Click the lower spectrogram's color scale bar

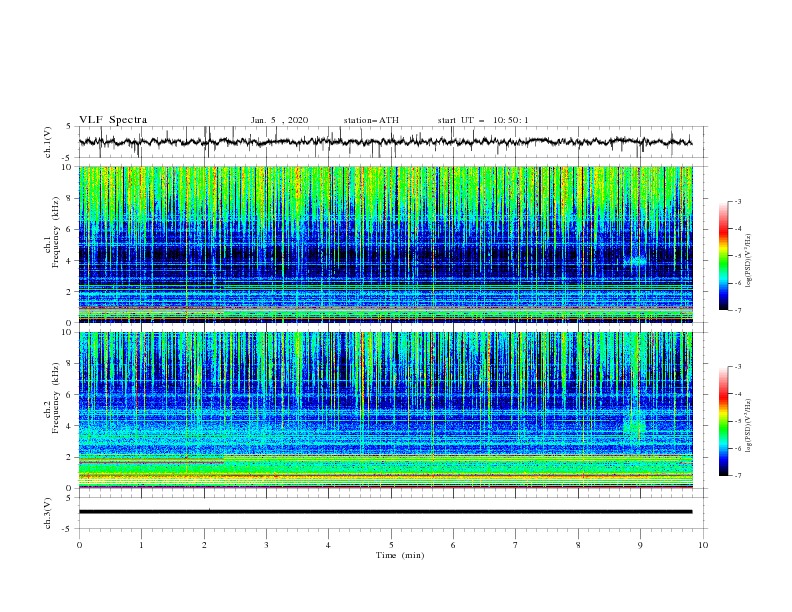click(723, 421)
